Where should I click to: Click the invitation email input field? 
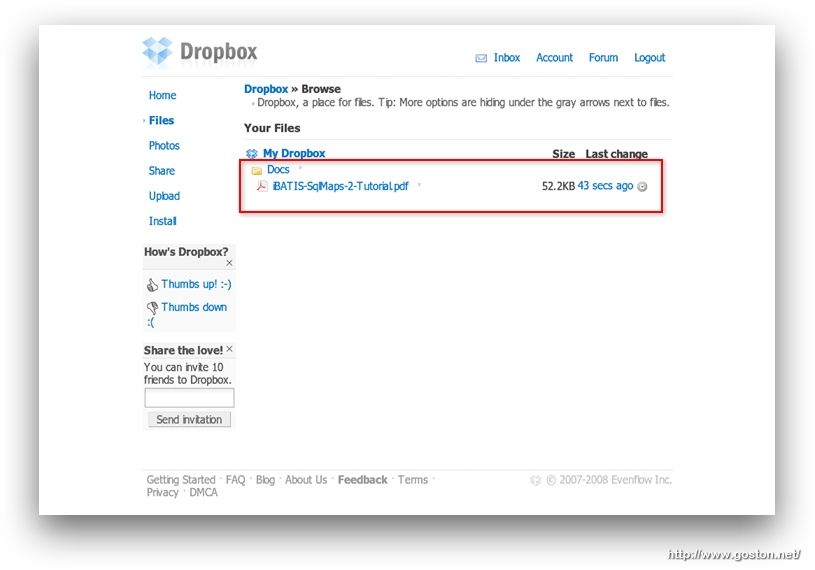[189, 398]
